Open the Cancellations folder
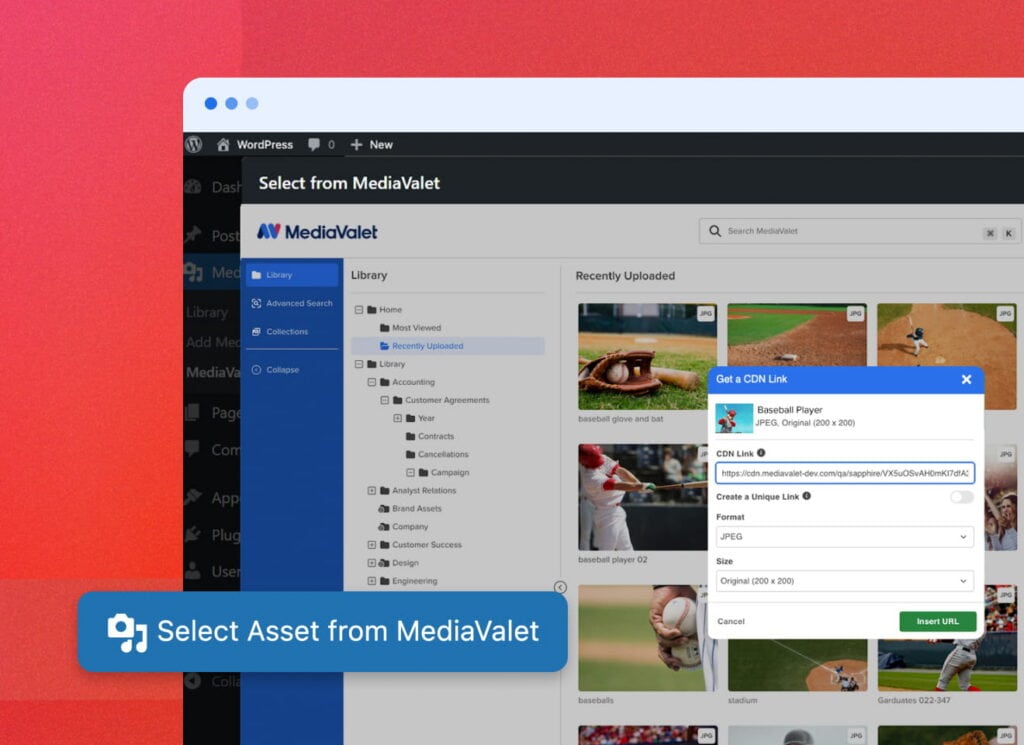 pyautogui.click(x=437, y=454)
